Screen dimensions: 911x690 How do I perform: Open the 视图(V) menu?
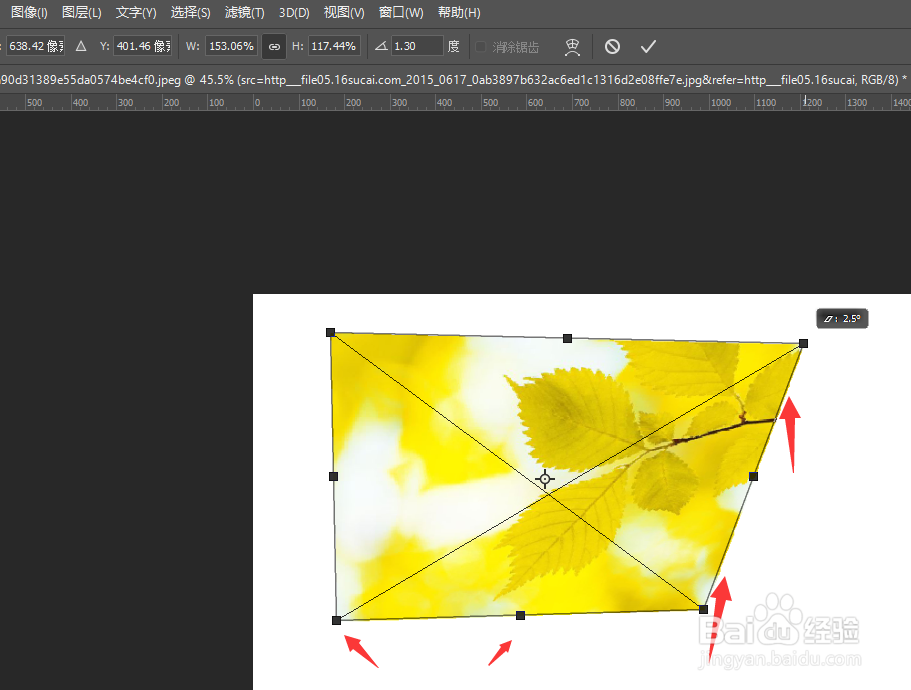point(344,12)
